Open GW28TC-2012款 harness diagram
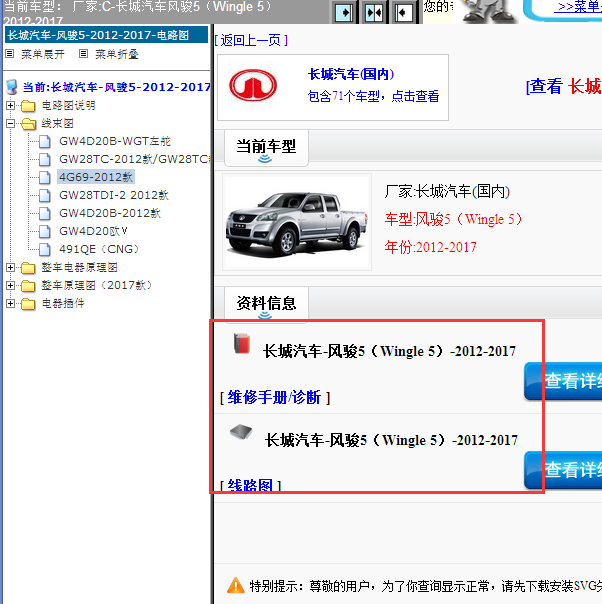 pos(134,159)
